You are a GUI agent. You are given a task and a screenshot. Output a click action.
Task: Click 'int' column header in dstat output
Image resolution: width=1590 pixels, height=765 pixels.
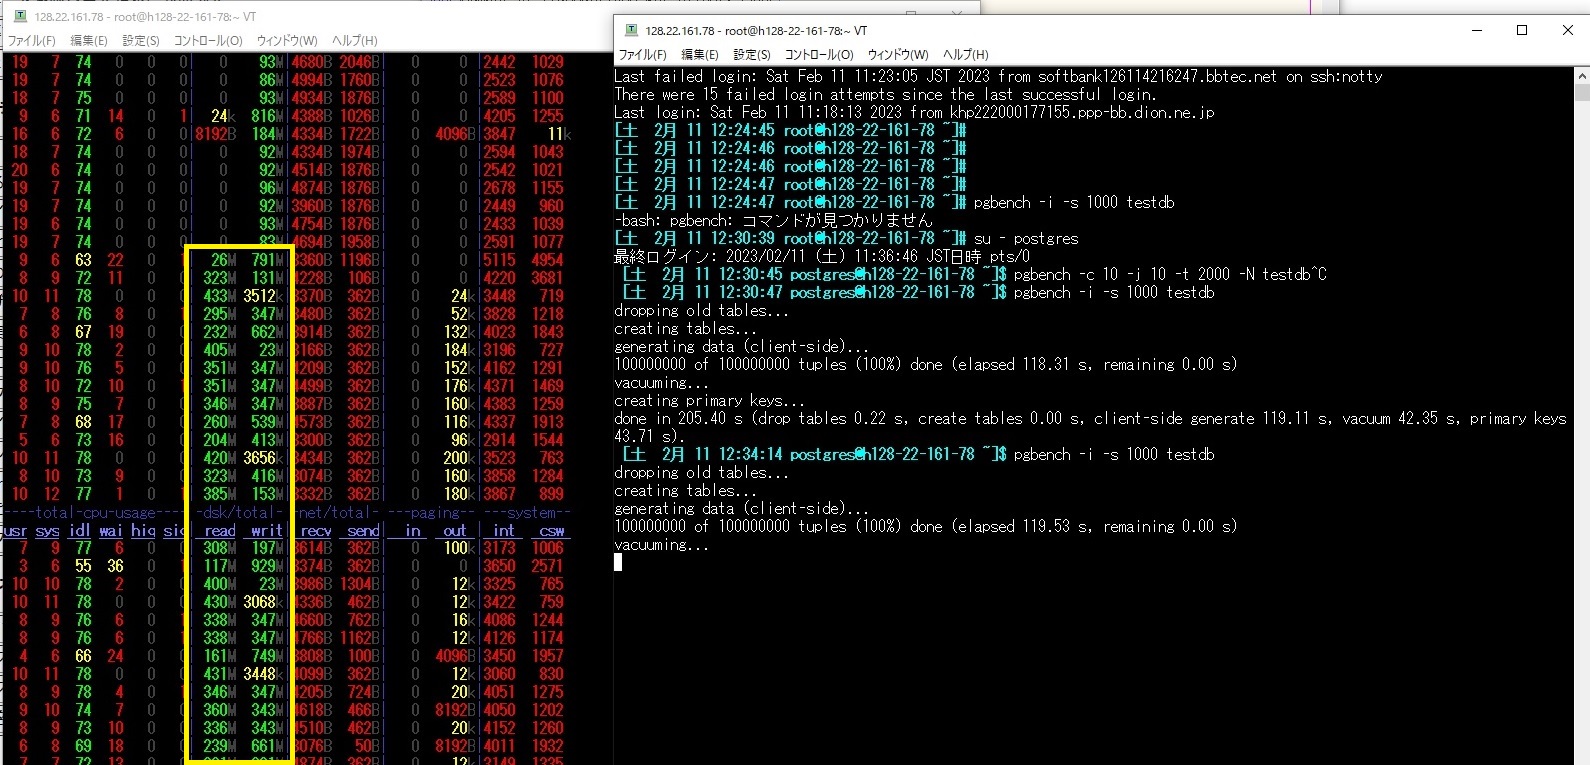(504, 531)
